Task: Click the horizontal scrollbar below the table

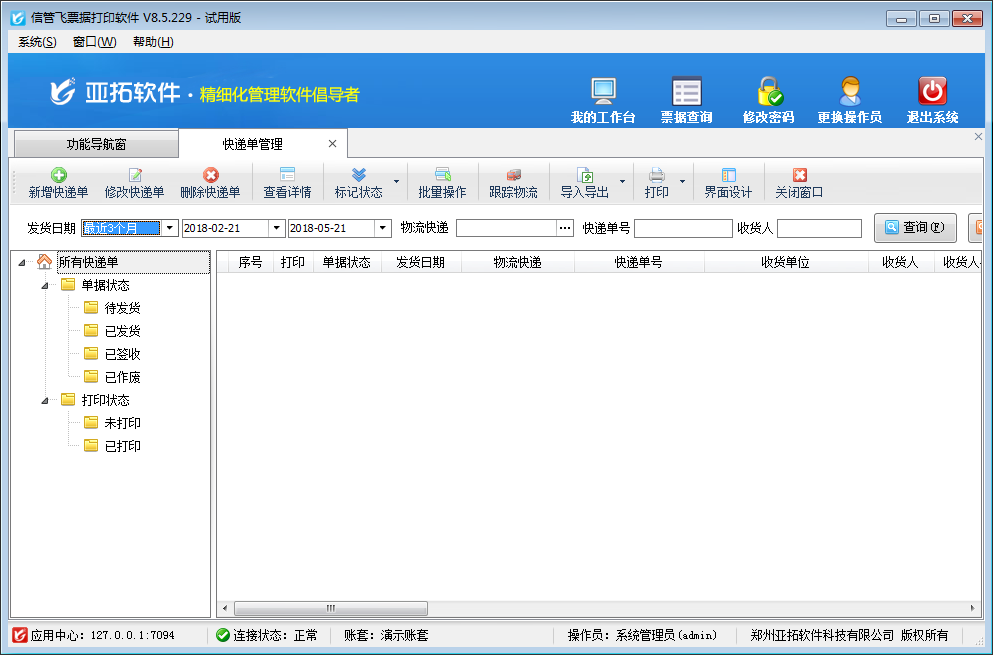Action: (x=330, y=607)
